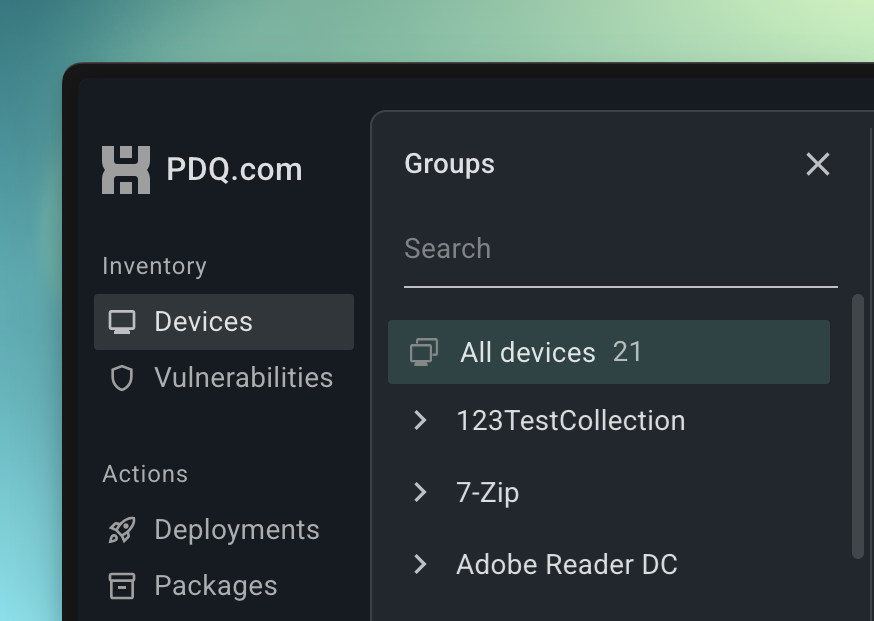Close the Groups panel
The image size is (874, 621).
(x=818, y=164)
